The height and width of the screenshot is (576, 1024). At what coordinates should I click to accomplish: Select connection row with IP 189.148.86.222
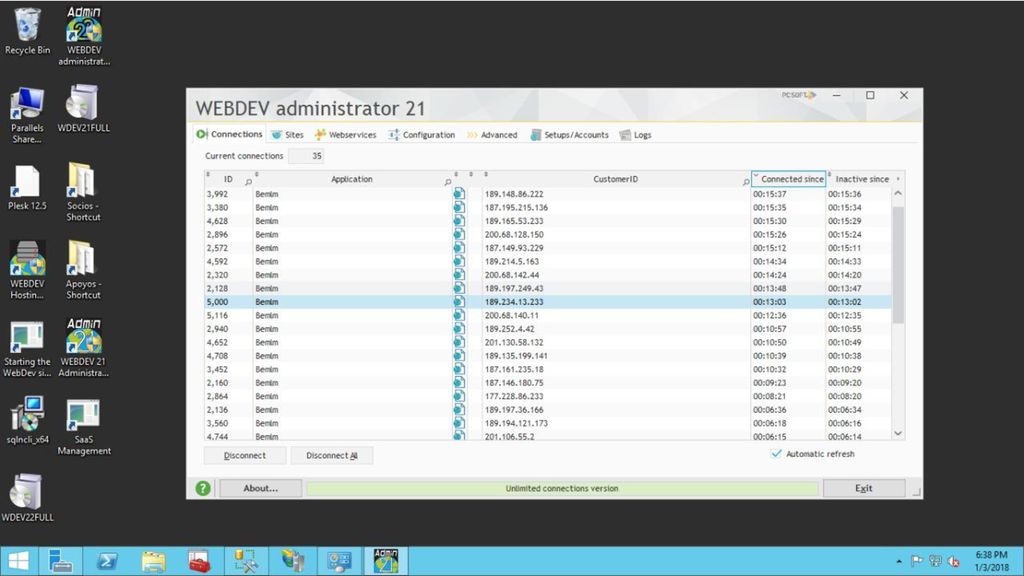coord(548,194)
